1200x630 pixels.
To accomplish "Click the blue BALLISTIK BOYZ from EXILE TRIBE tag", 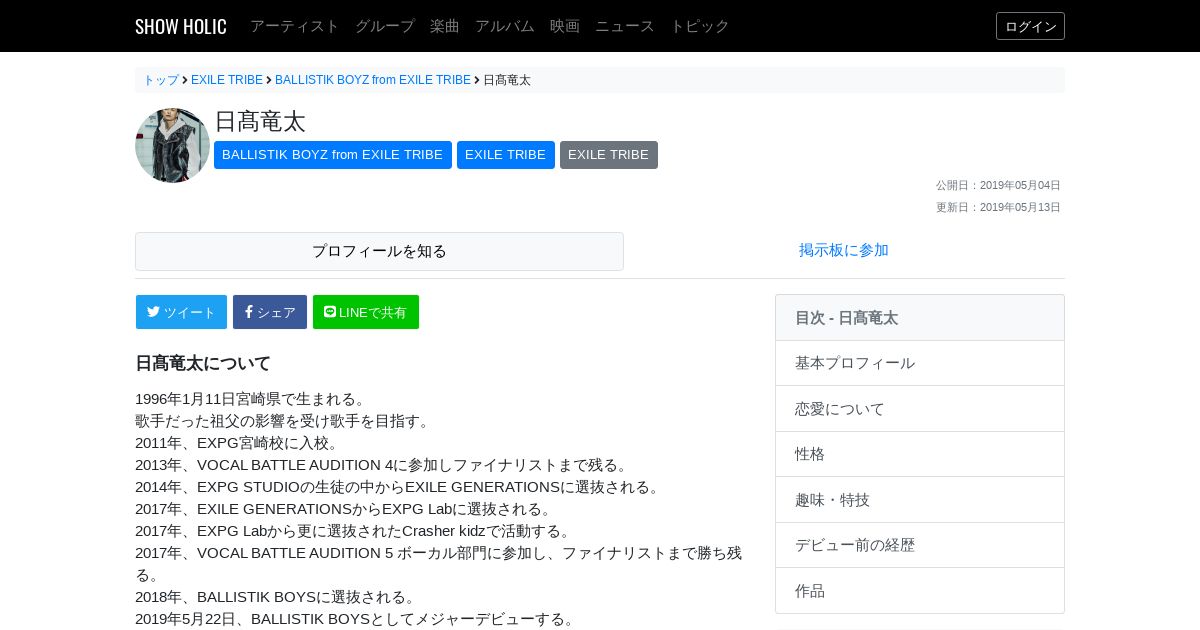I will coord(332,155).
